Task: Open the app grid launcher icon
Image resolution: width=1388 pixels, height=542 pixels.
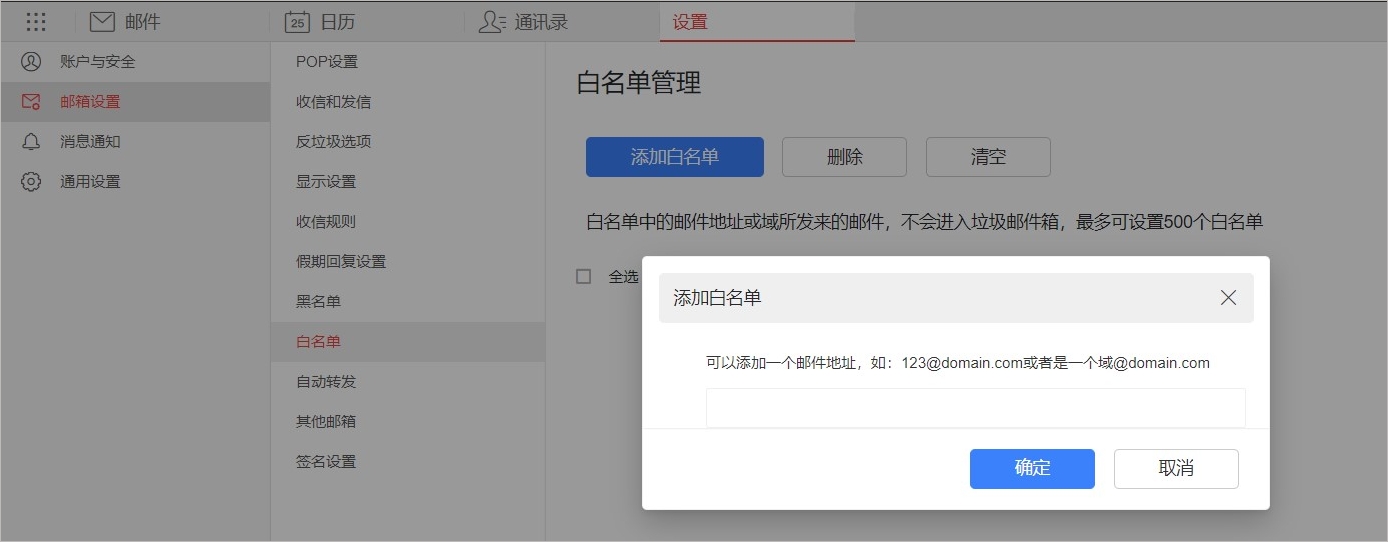Action: (35, 21)
